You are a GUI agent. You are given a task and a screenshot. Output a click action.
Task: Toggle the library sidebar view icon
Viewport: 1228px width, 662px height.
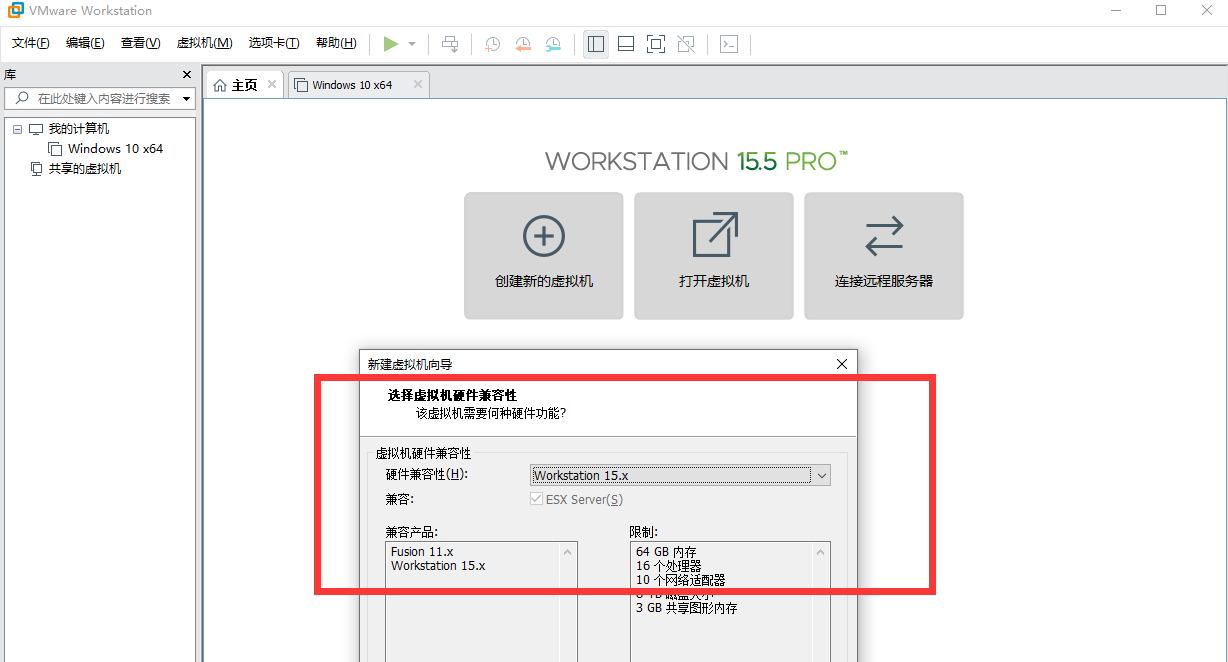click(x=596, y=44)
